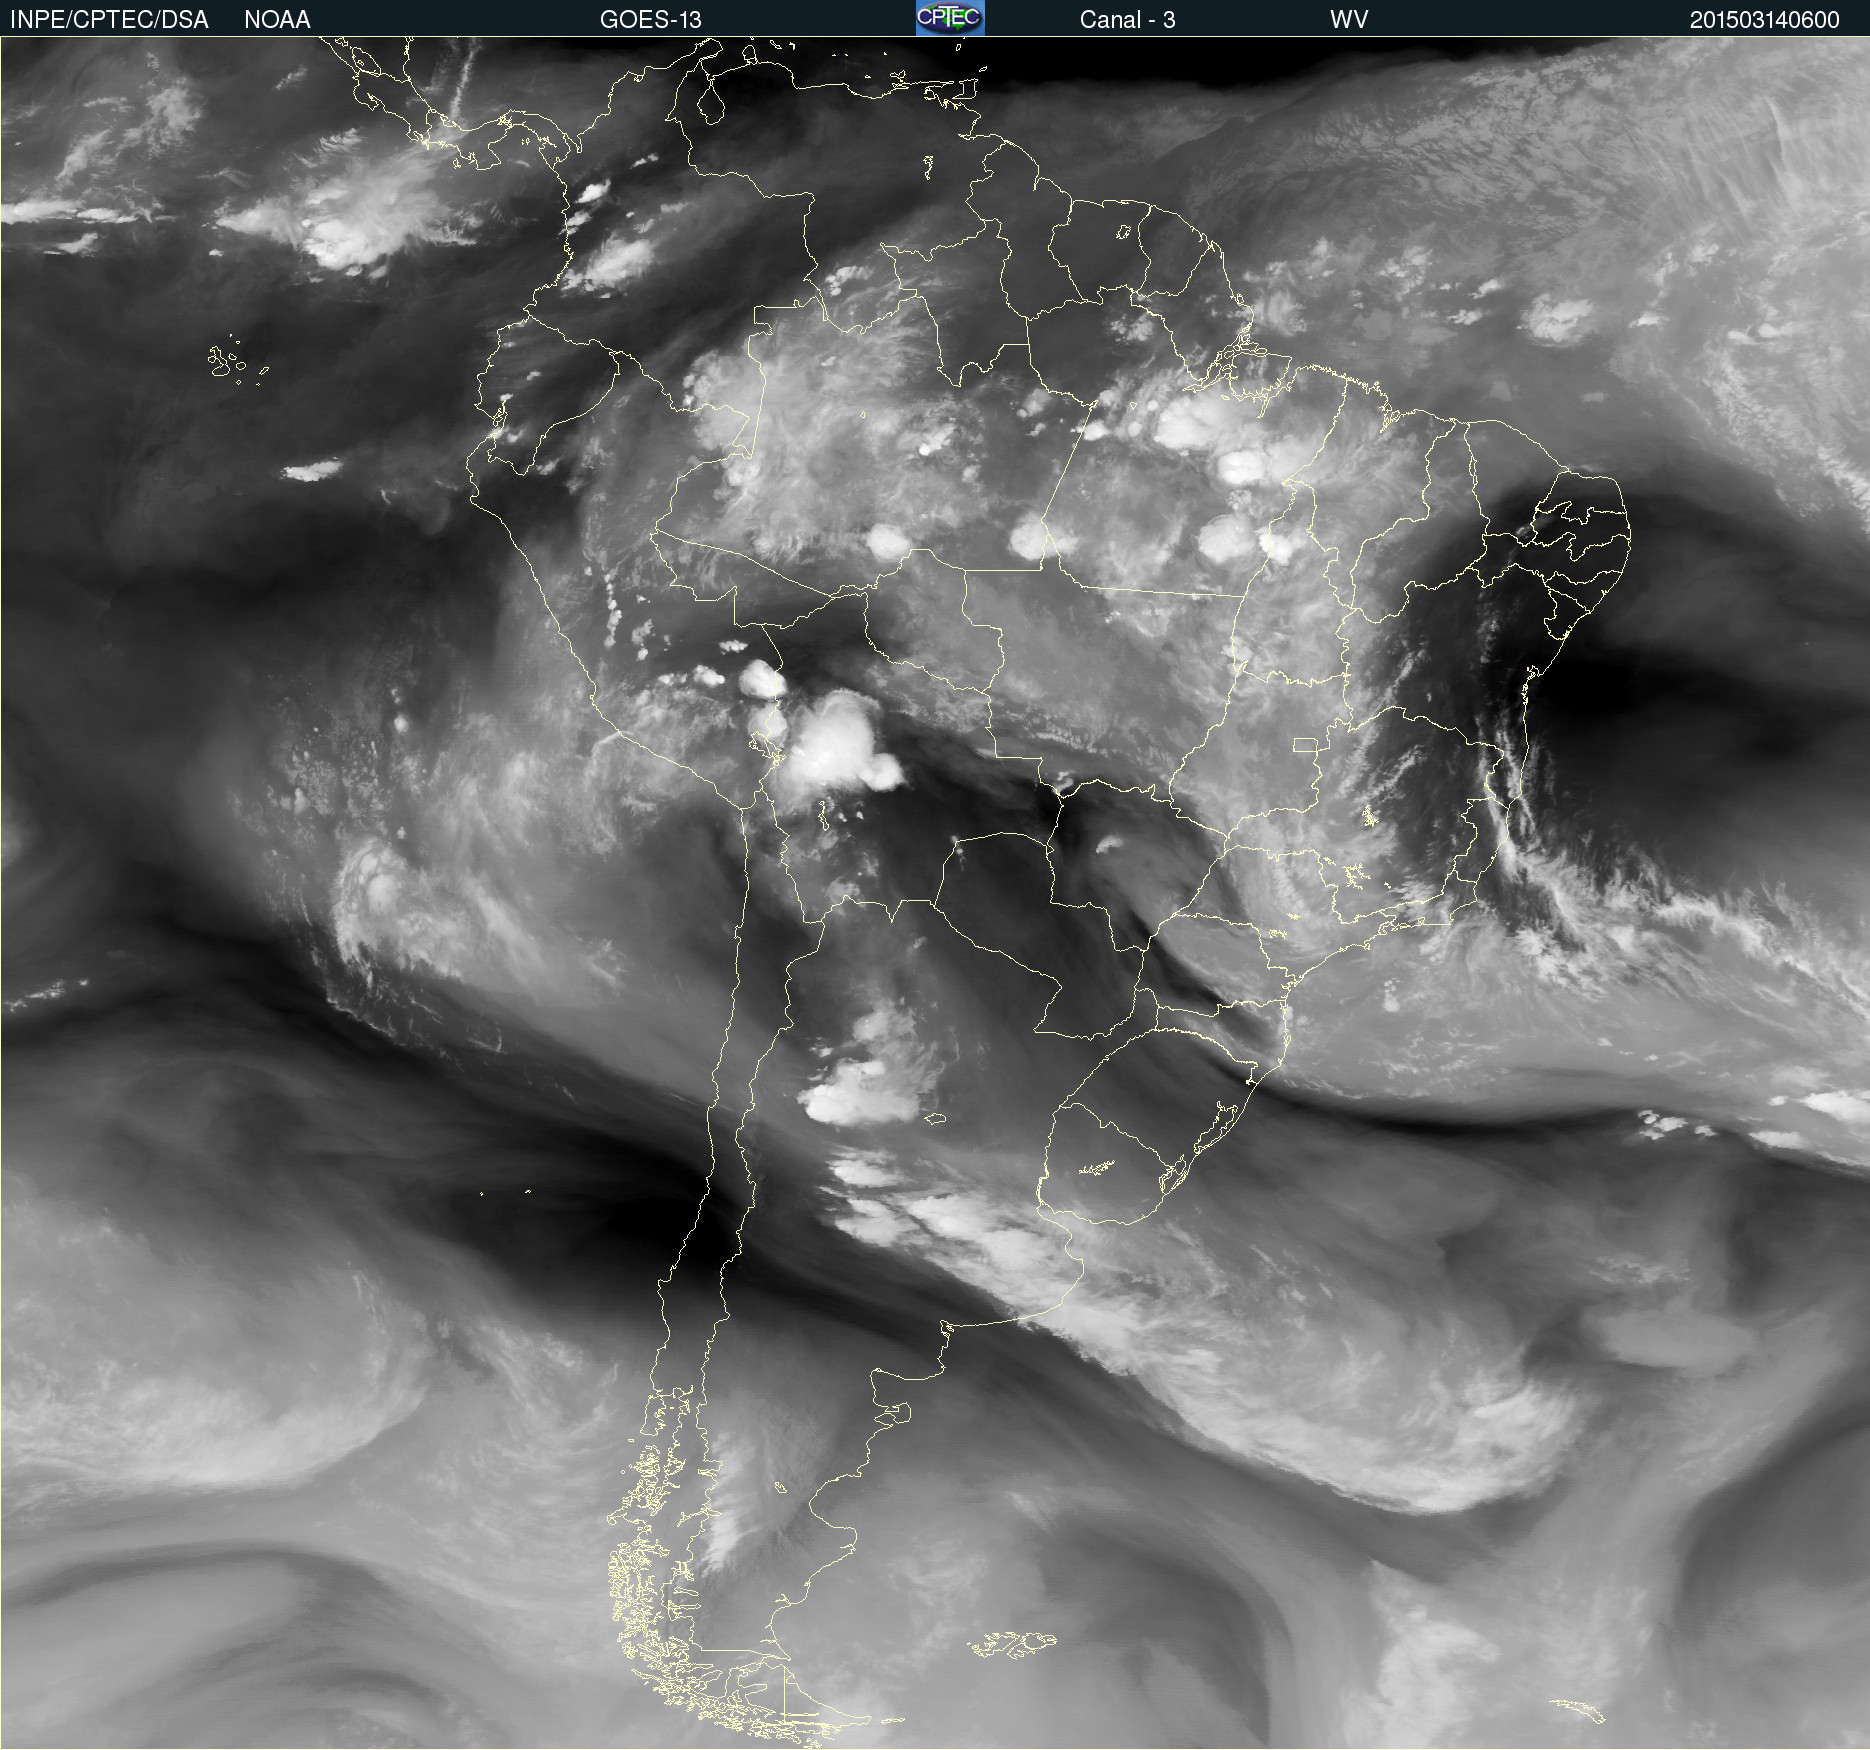This screenshot has height=1750, width=1870.
Task: Click the water vapor satellite image
Action: coord(935,893)
